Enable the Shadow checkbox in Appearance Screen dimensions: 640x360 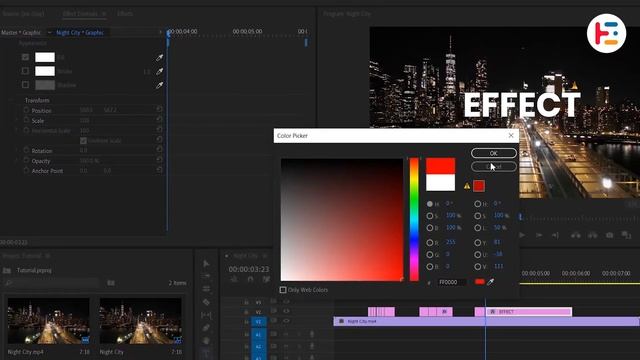tap(25, 85)
